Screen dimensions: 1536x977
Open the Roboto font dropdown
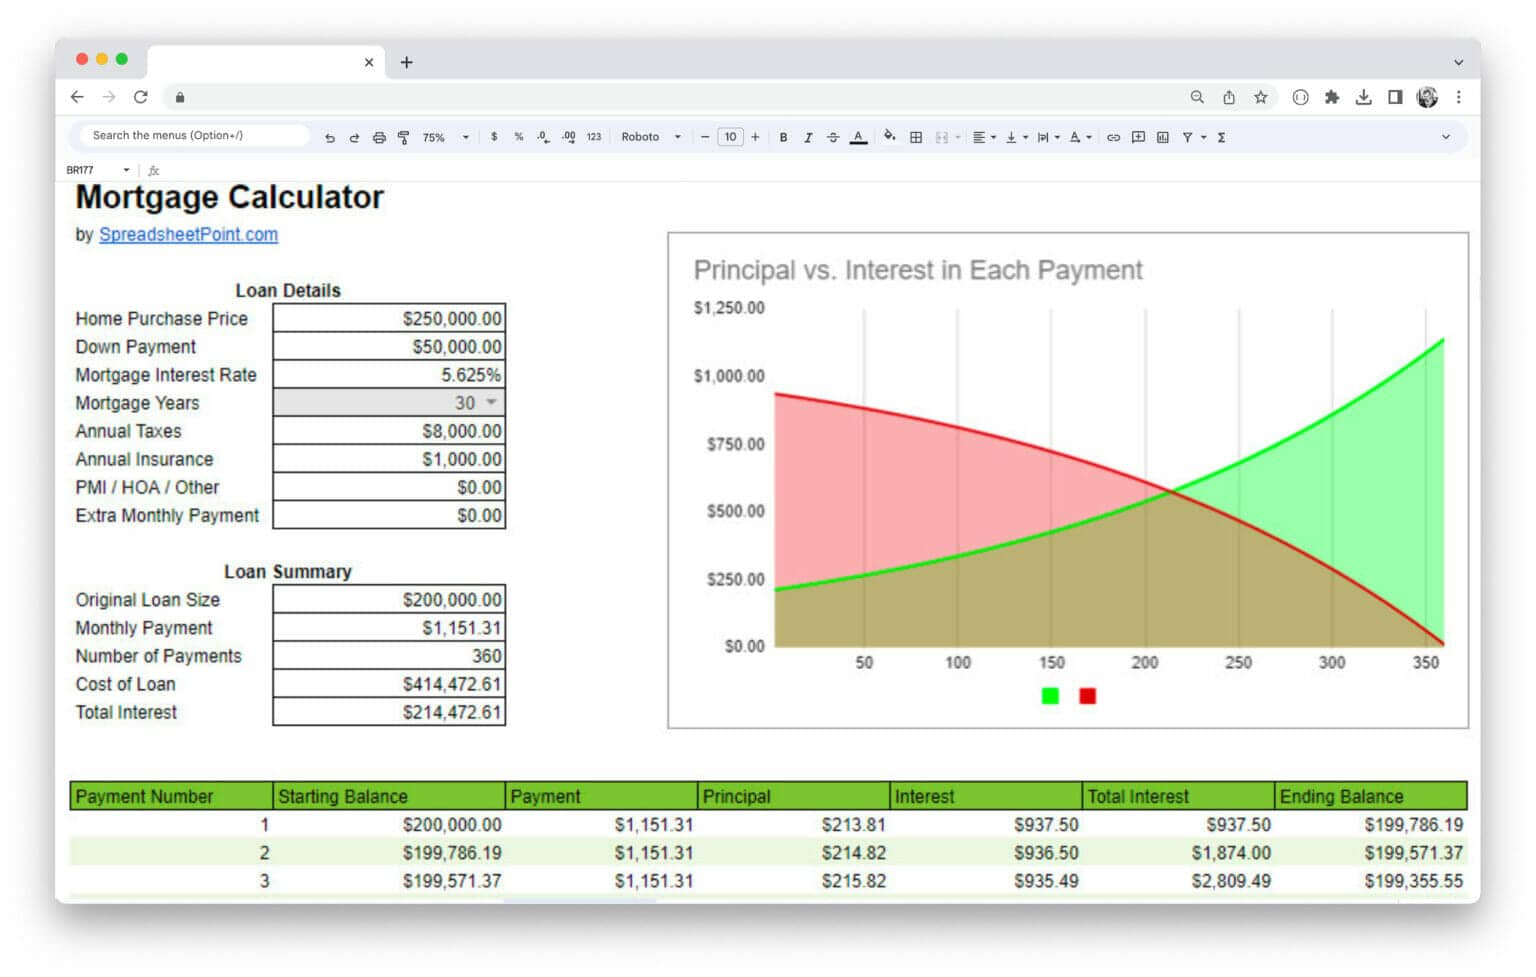[648, 137]
